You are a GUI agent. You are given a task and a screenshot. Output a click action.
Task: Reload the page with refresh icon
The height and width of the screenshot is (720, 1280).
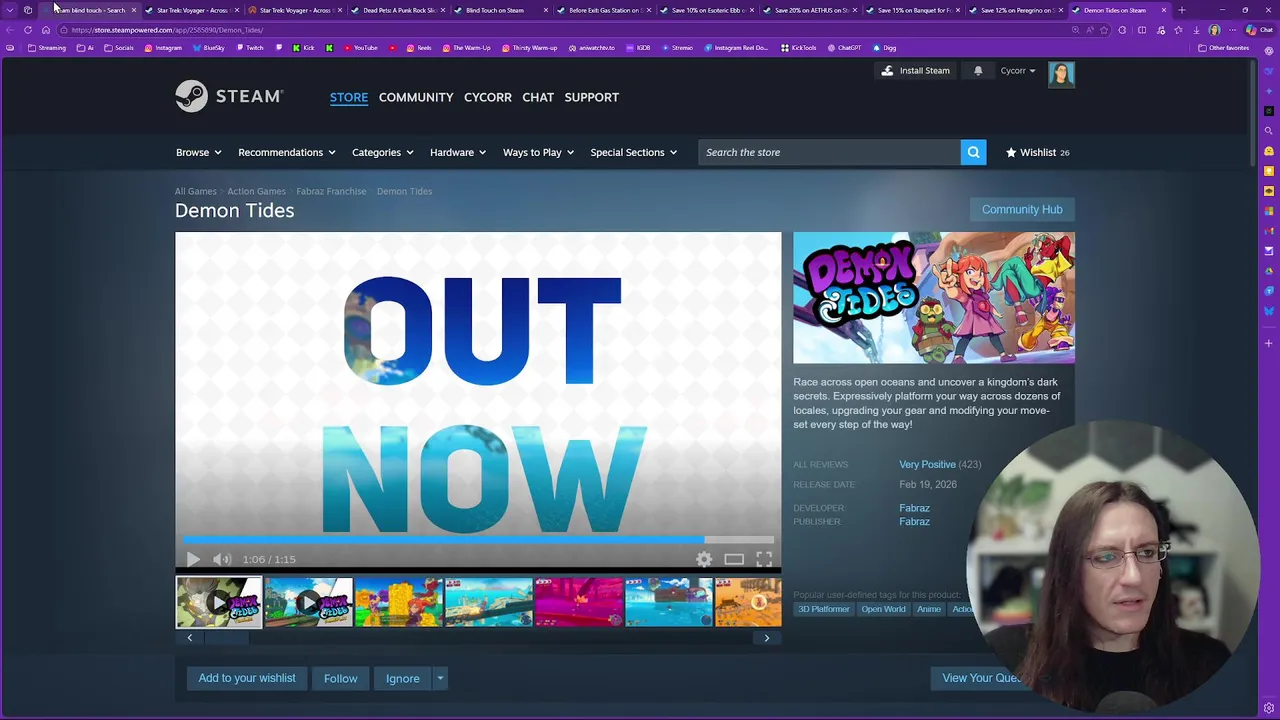click(x=28, y=30)
